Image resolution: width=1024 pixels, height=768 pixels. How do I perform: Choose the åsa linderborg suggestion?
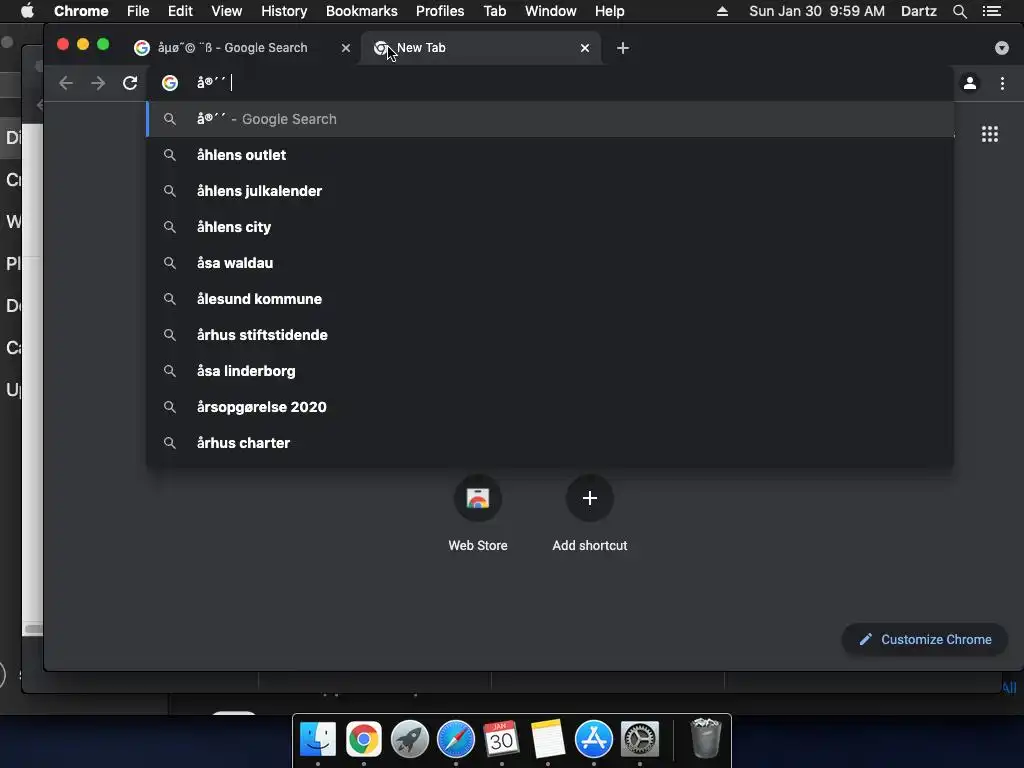pos(550,370)
